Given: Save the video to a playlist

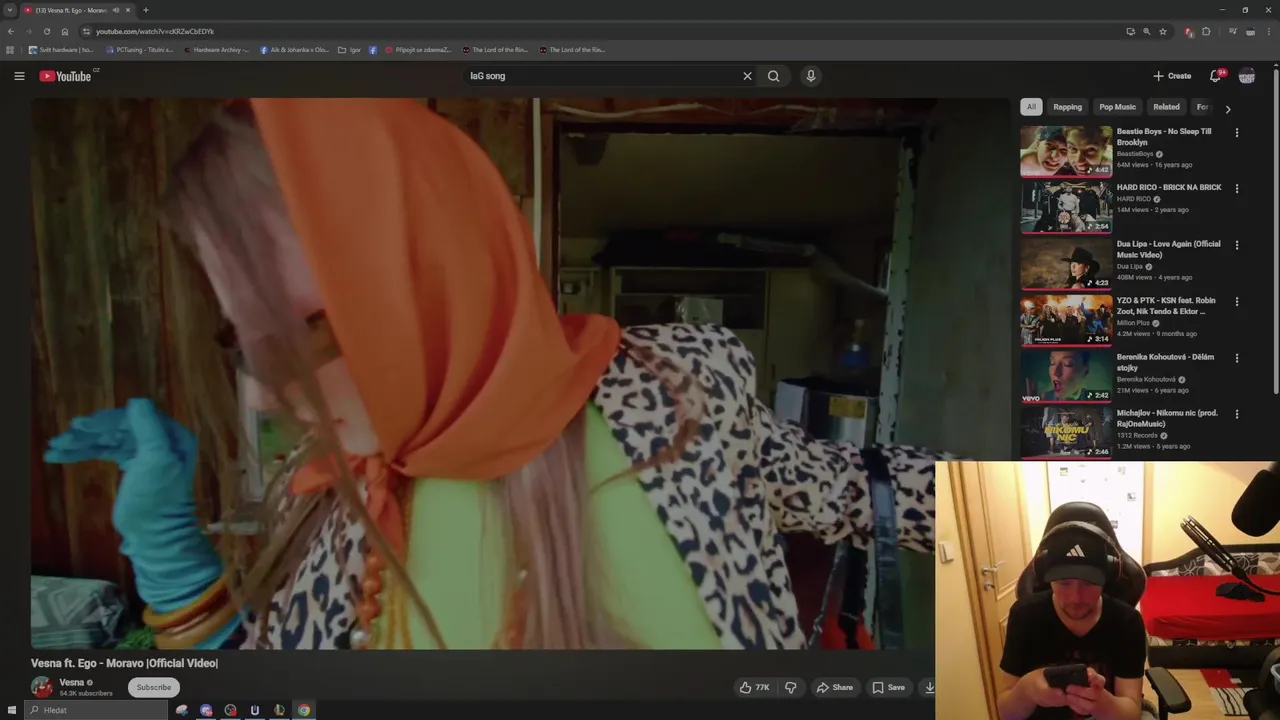Looking at the screenshot, I should 888,687.
